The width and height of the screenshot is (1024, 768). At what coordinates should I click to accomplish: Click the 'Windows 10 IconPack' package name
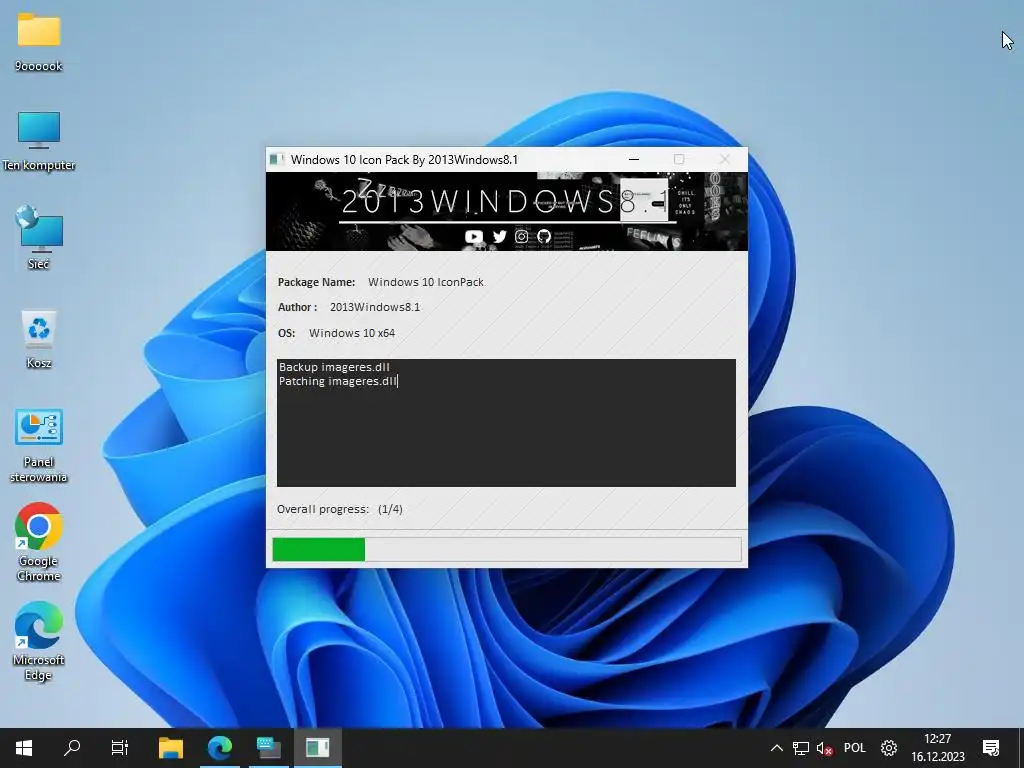426,282
